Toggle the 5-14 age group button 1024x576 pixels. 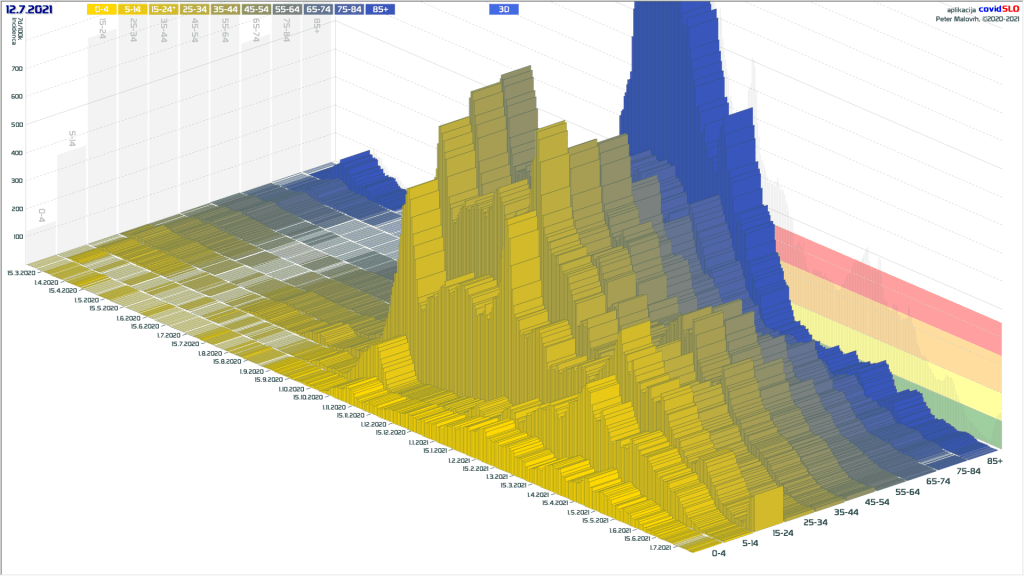click(x=133, y=9)
